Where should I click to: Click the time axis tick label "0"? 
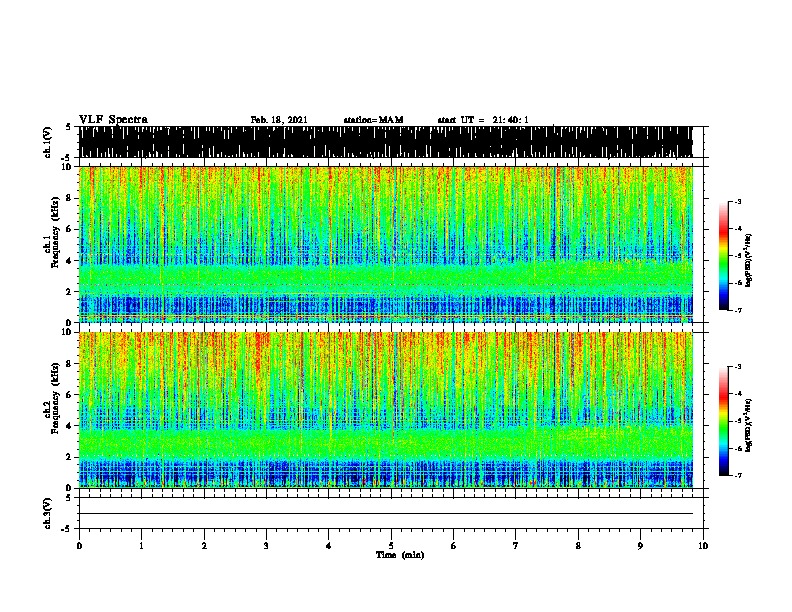tap(79, 546)
